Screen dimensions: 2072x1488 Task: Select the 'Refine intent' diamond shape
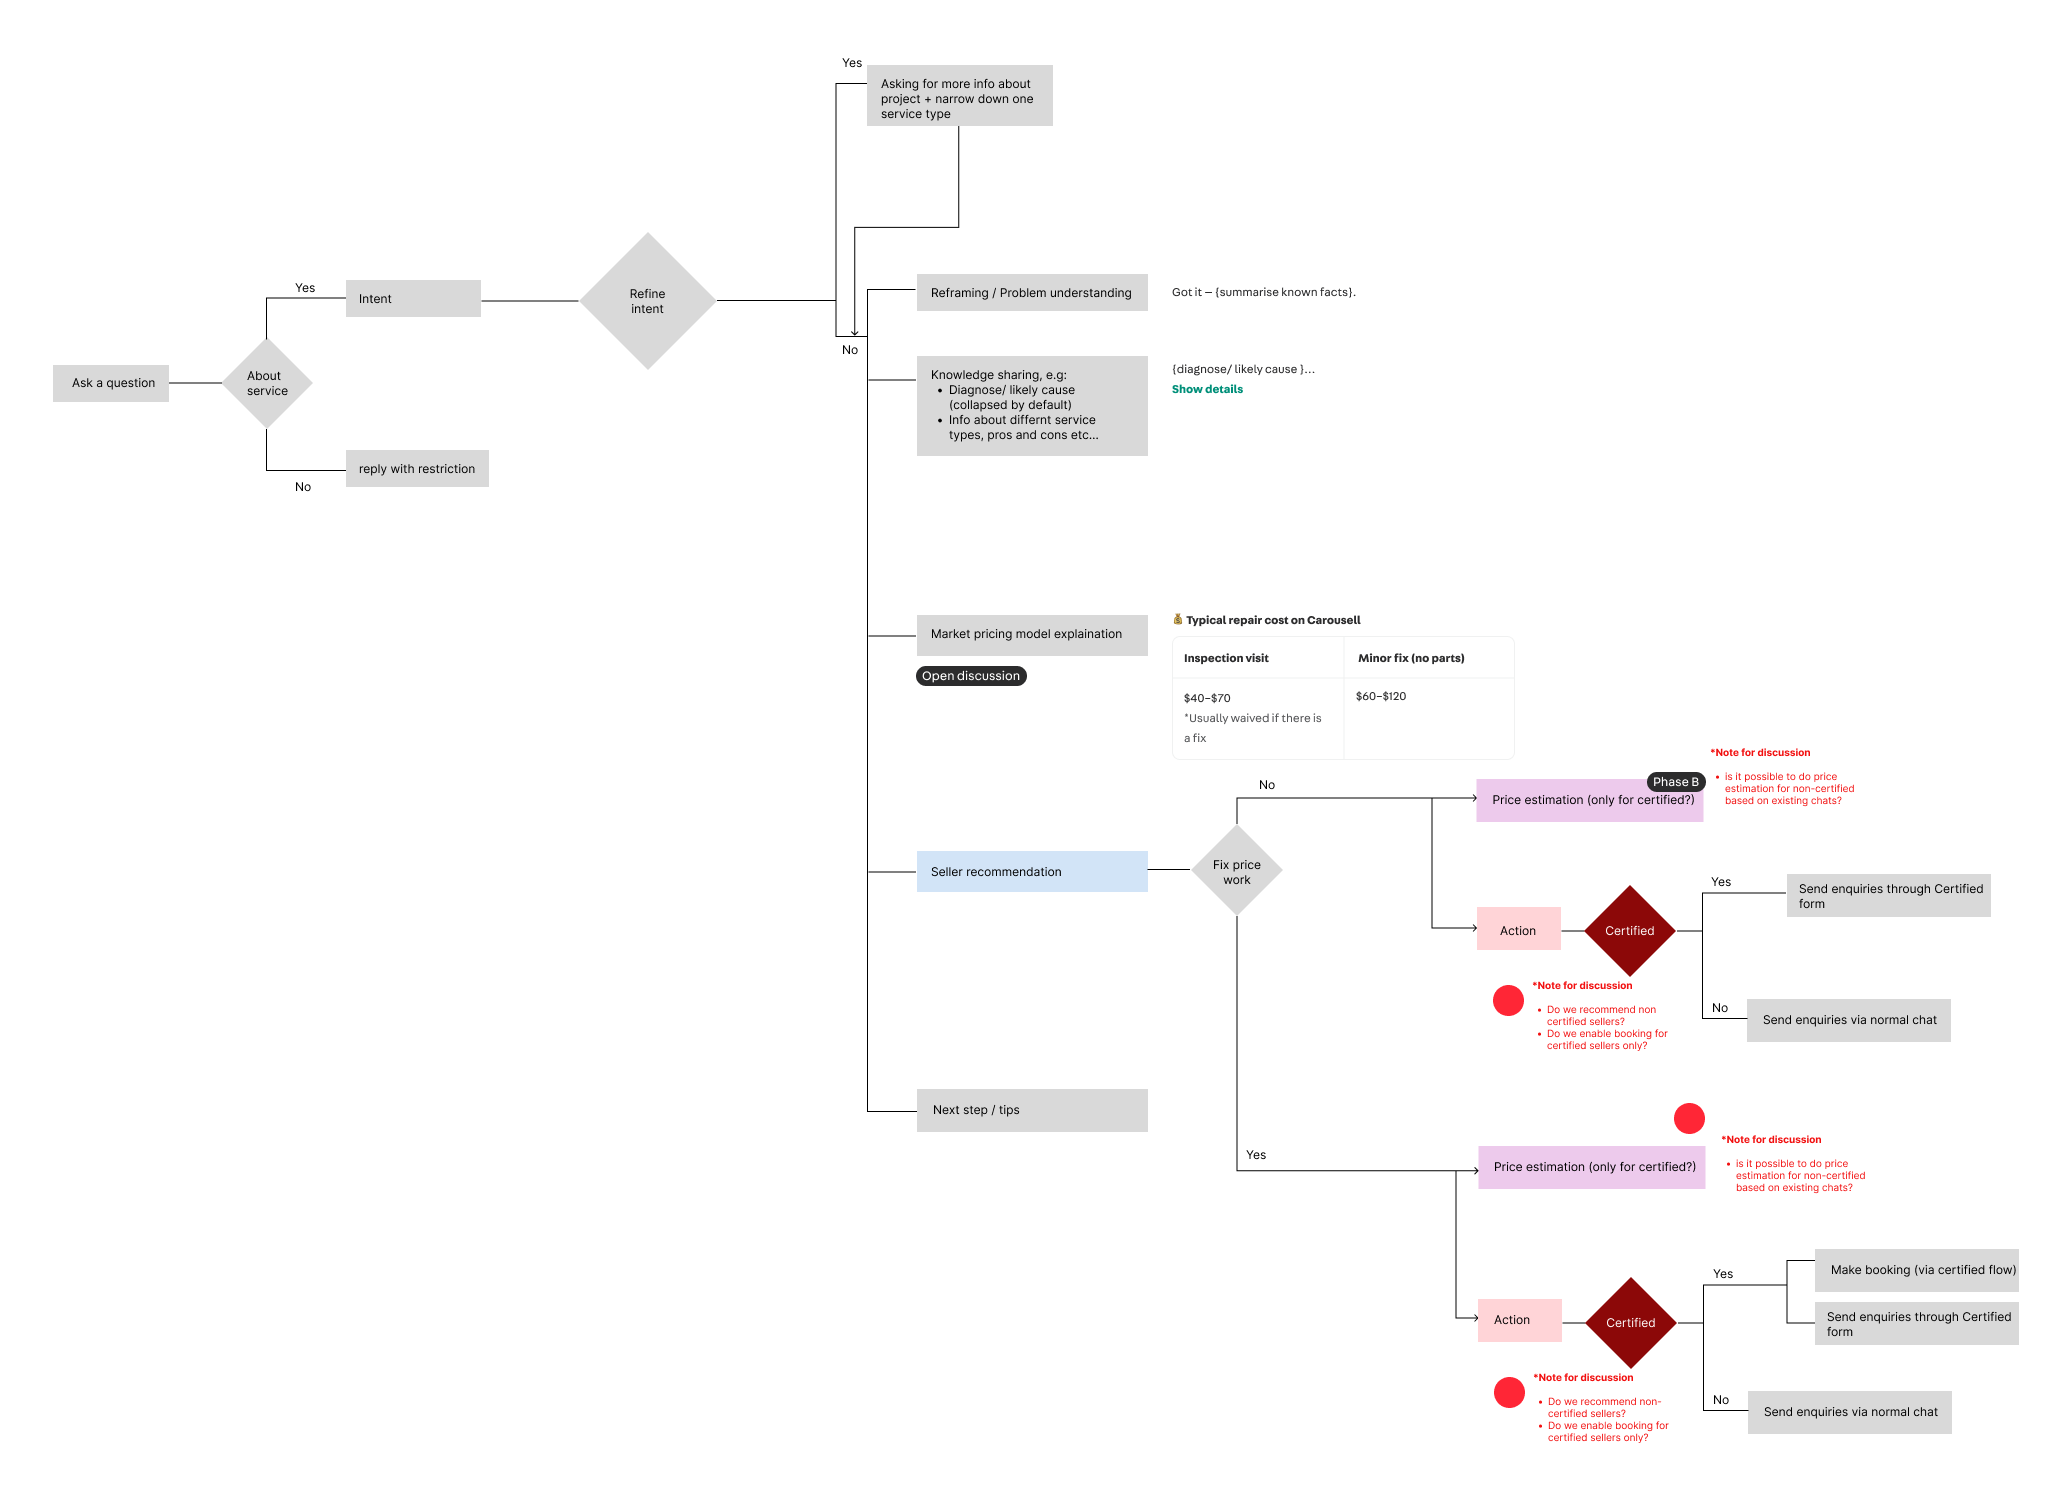[647, 301]
